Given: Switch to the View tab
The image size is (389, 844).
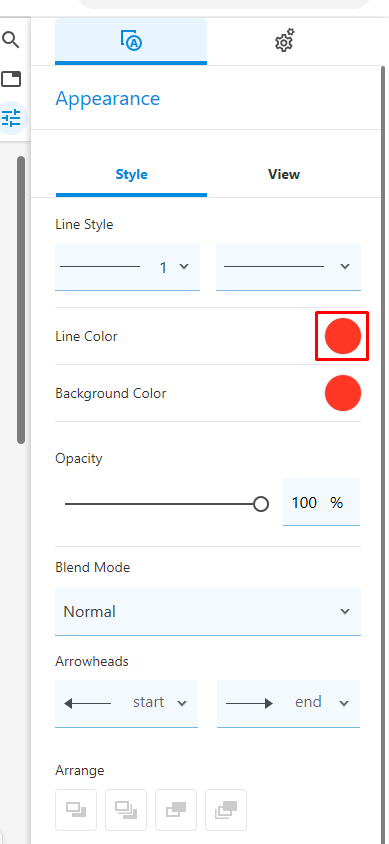Looking at the screenshot, I should pos(284,174).
